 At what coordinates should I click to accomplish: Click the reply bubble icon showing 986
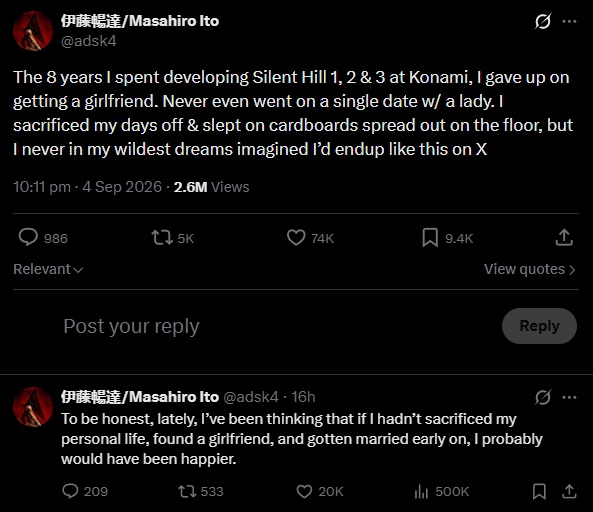pyautogui.click(x=28, y=237)
